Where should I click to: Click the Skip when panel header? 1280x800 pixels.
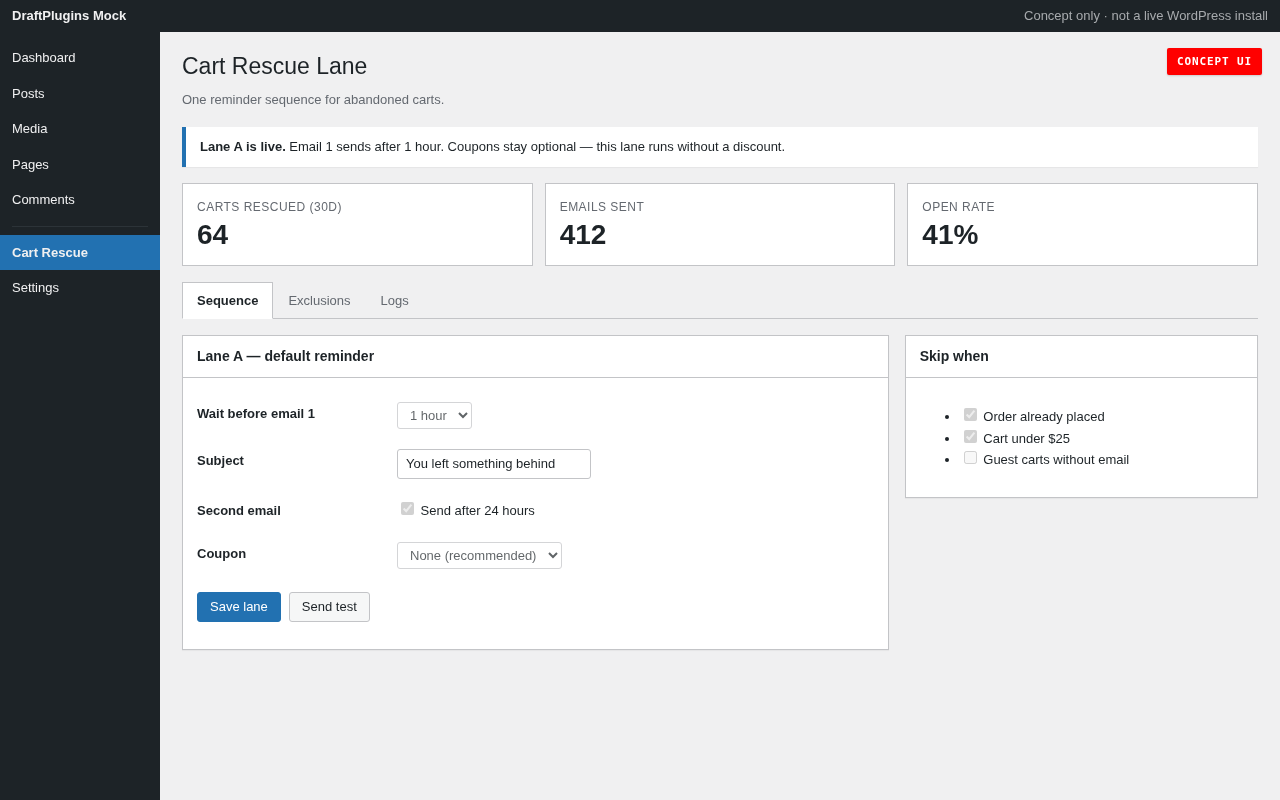[x=1081, y=357]
